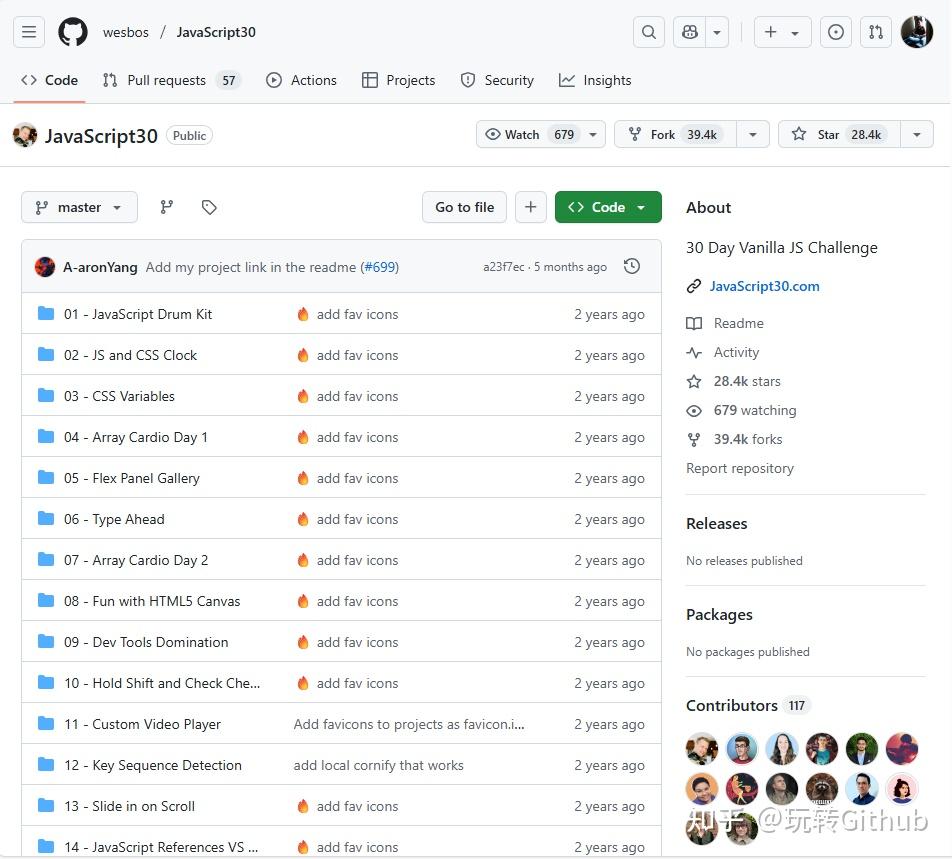Open the issues circle-dot icon
This screenshot has height=859, width=952.
[x=835, y=32]
